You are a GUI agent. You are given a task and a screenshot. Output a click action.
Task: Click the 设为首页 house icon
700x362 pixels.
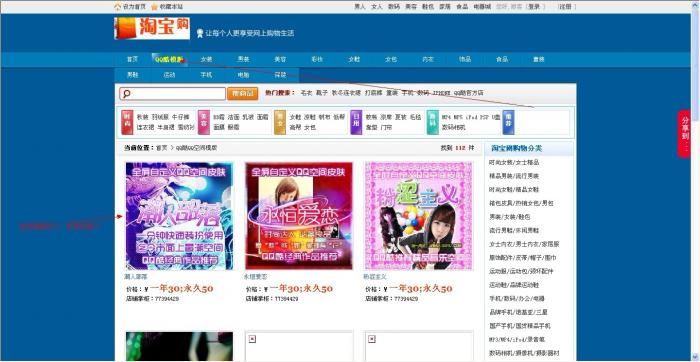coord(117,7)
